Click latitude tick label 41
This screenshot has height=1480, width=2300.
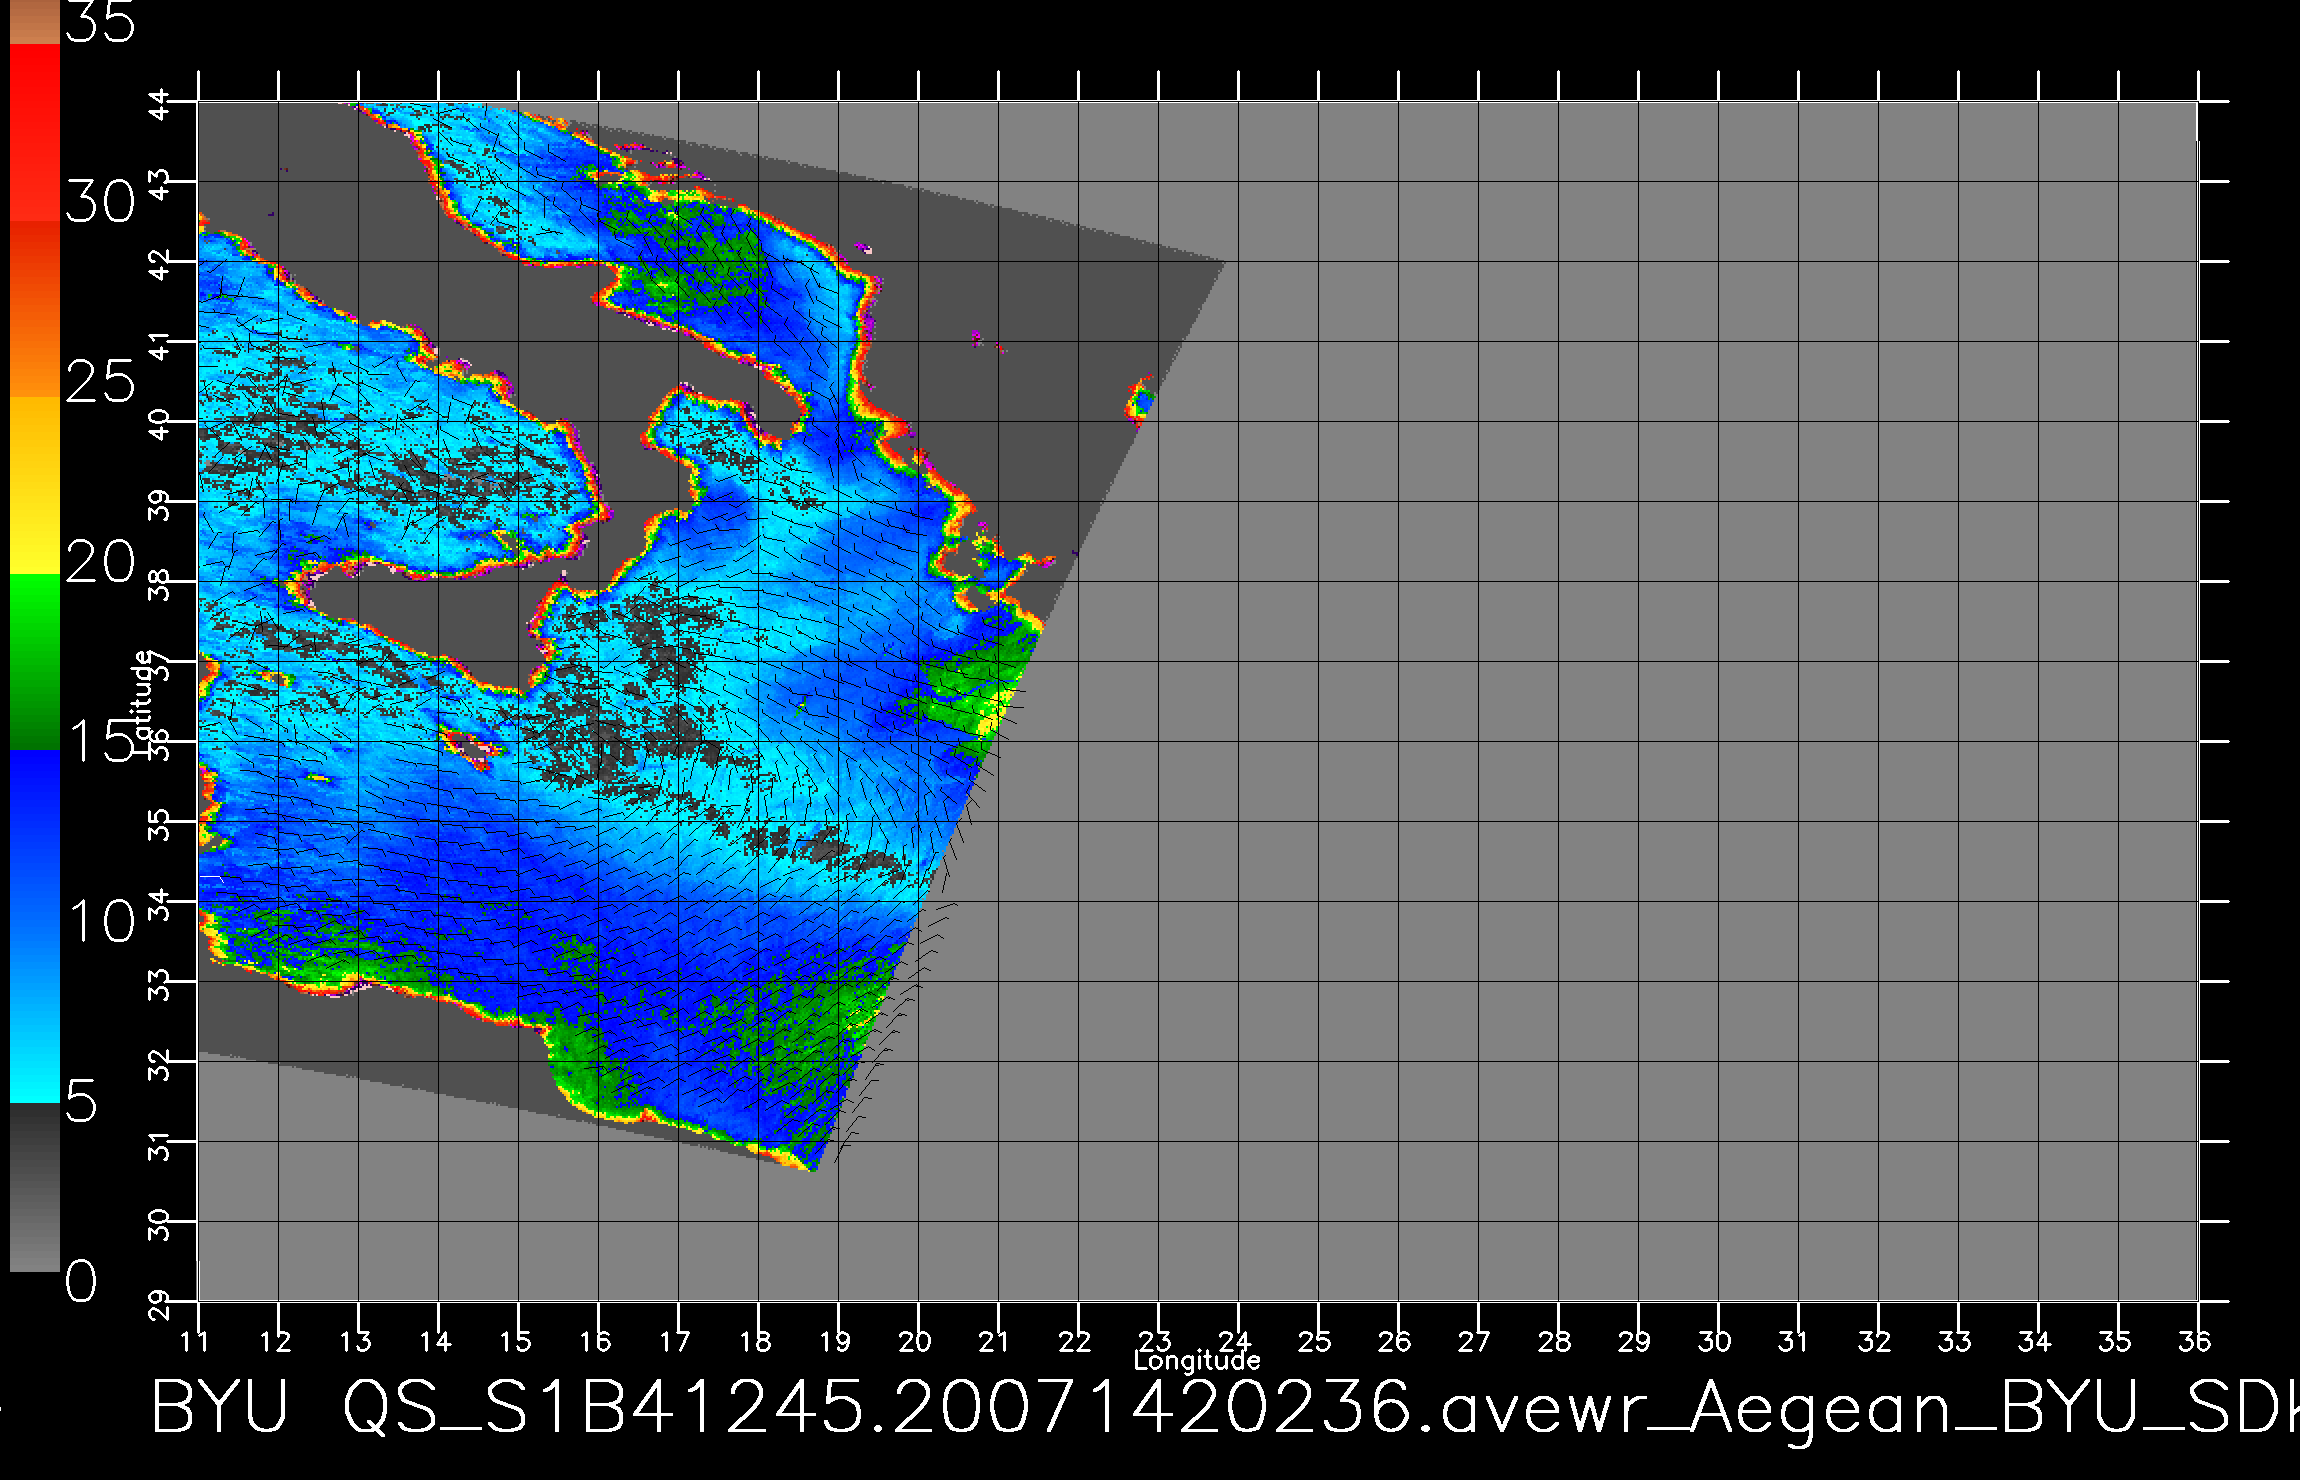(x=159, y=344)
